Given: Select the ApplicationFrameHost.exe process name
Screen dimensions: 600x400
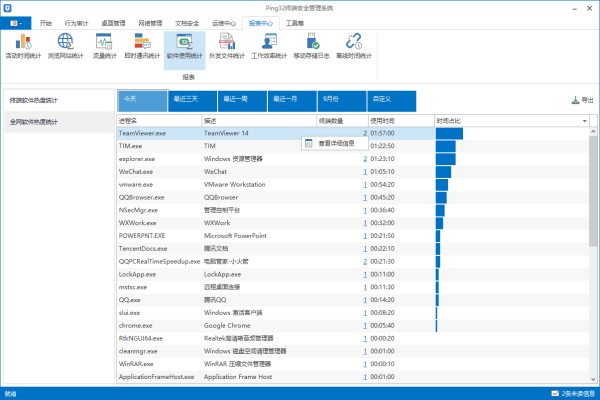Looking at the screenshot, I should [x=156, y=377].
